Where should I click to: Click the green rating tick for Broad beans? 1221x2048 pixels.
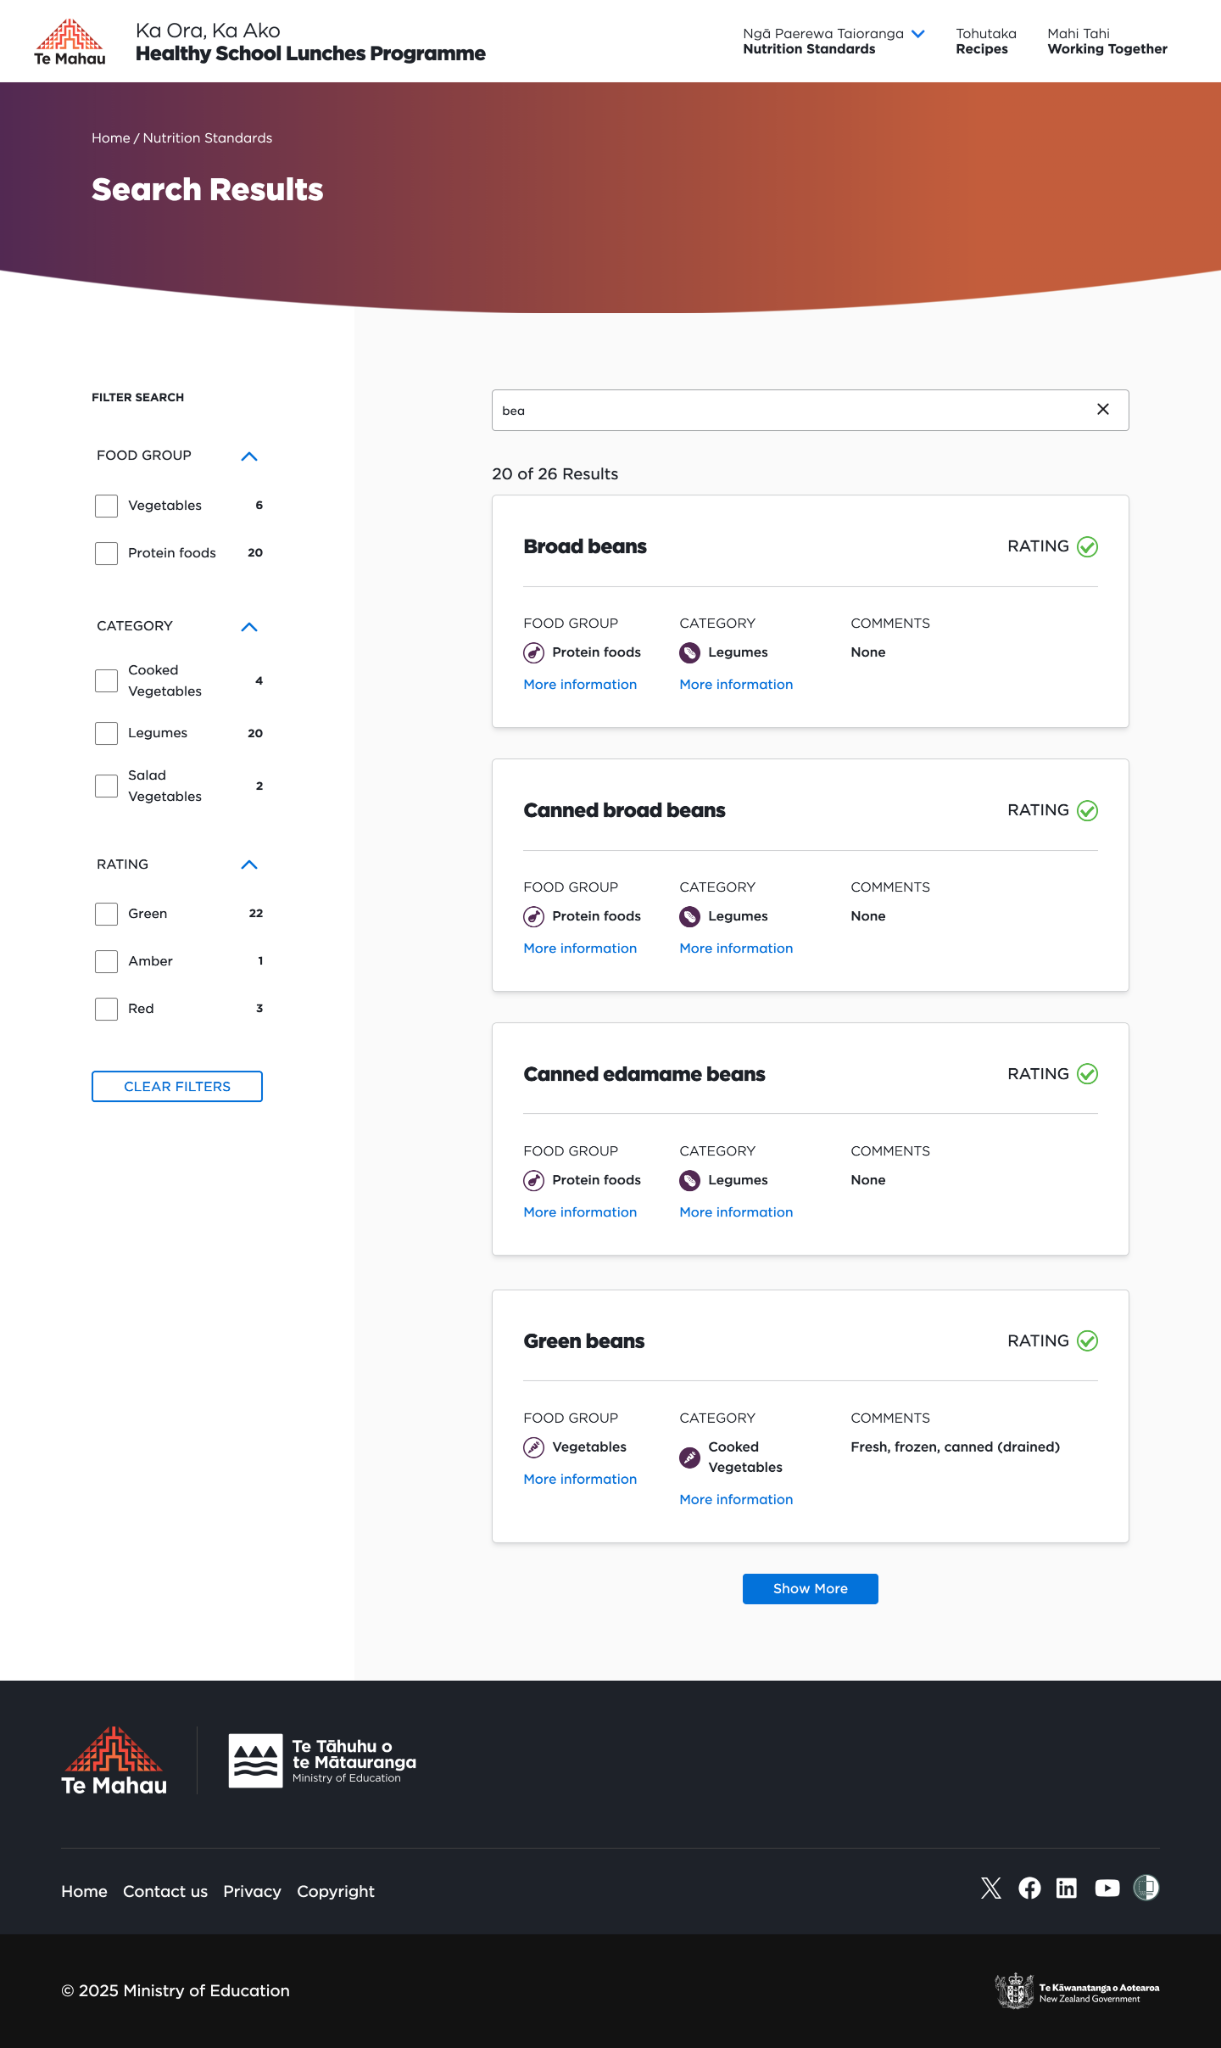click(x=1088, y=547)
